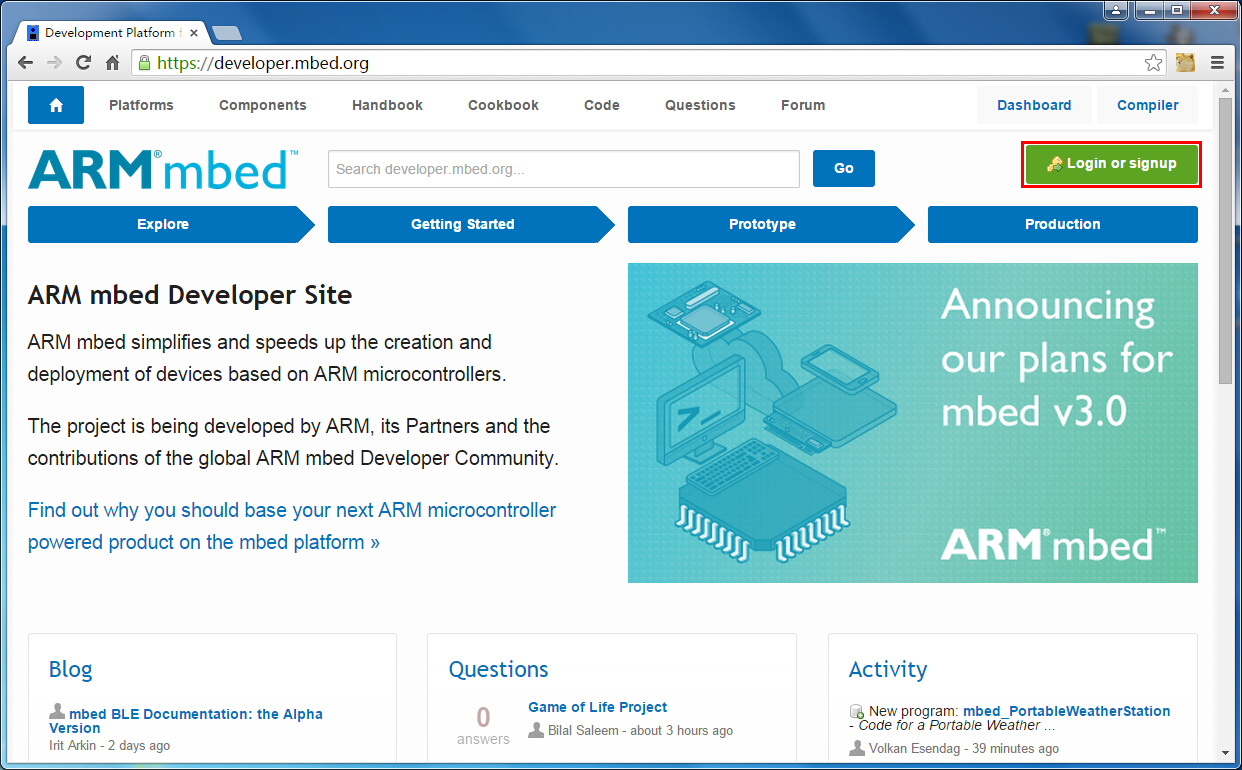Click the browser home icon
The image size is (1242, 770).
pos(113,63)
